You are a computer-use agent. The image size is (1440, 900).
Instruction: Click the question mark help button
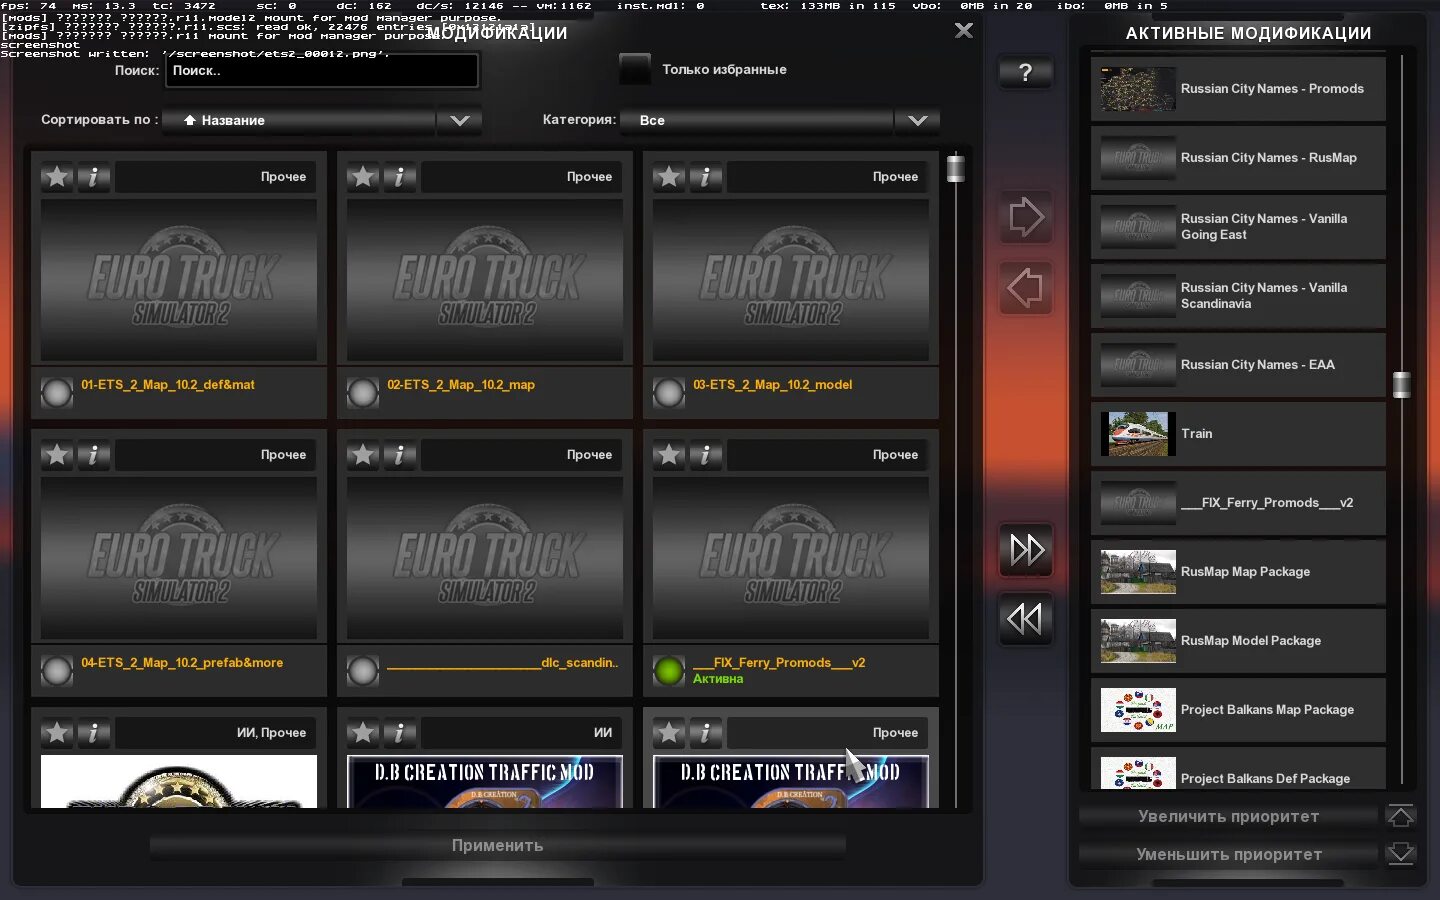[1025, 72]
